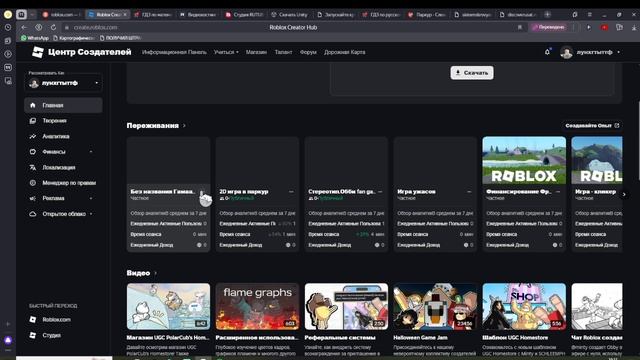Open Форум in top navigation

[x=308, y=52]
